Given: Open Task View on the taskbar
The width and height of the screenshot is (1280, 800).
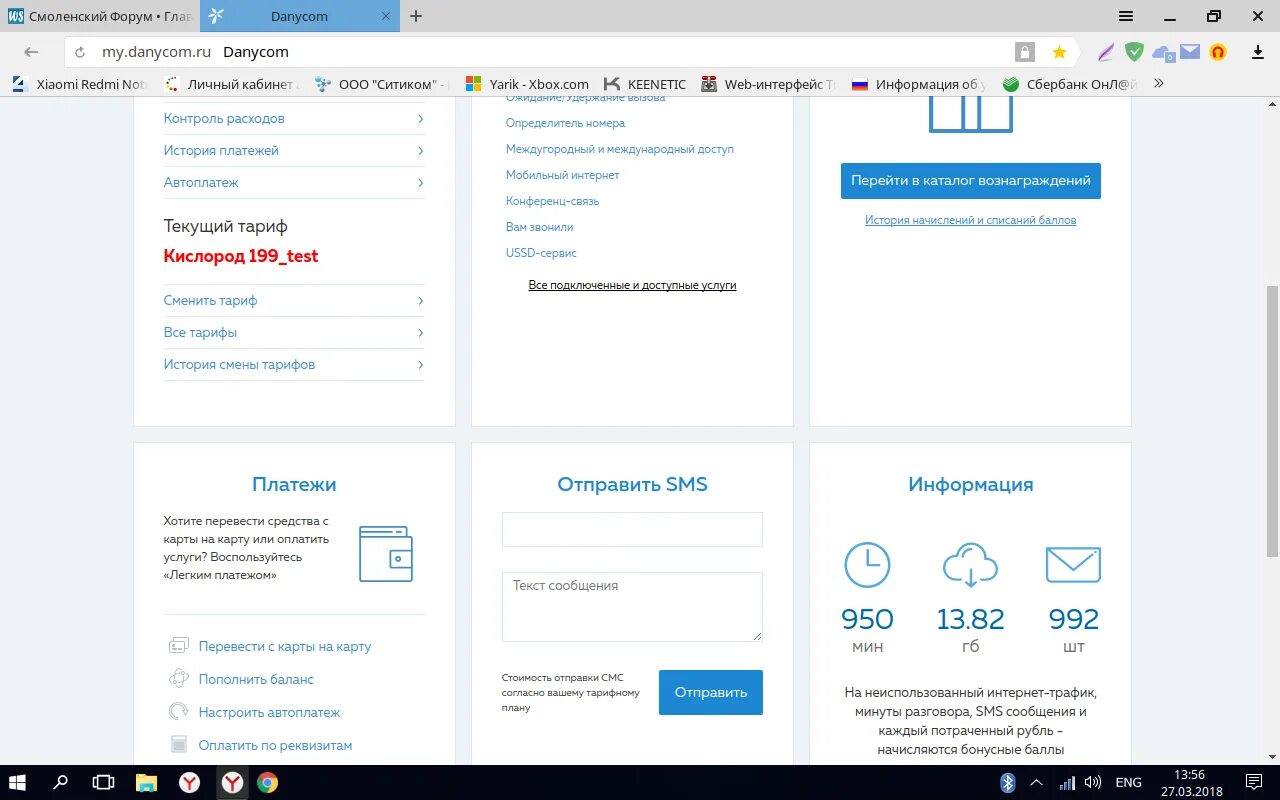Looking at the screenshot, I should point(103,782).
